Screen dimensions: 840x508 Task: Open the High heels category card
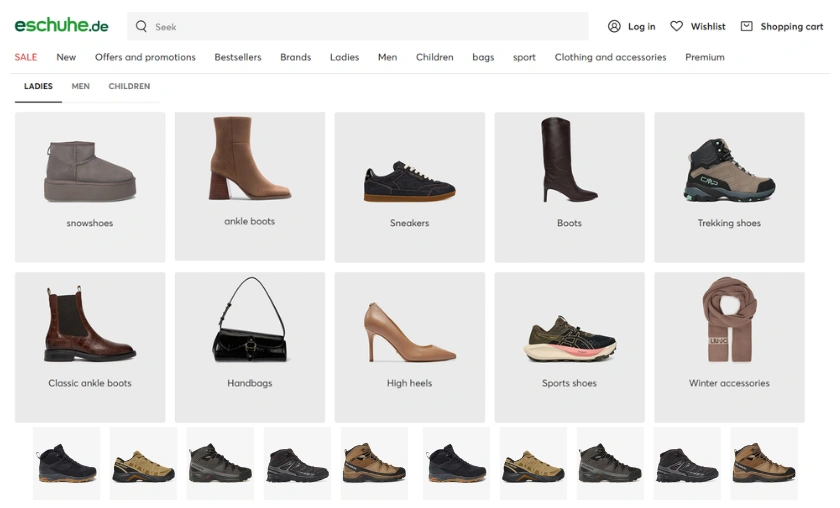(x=410, y=347)
